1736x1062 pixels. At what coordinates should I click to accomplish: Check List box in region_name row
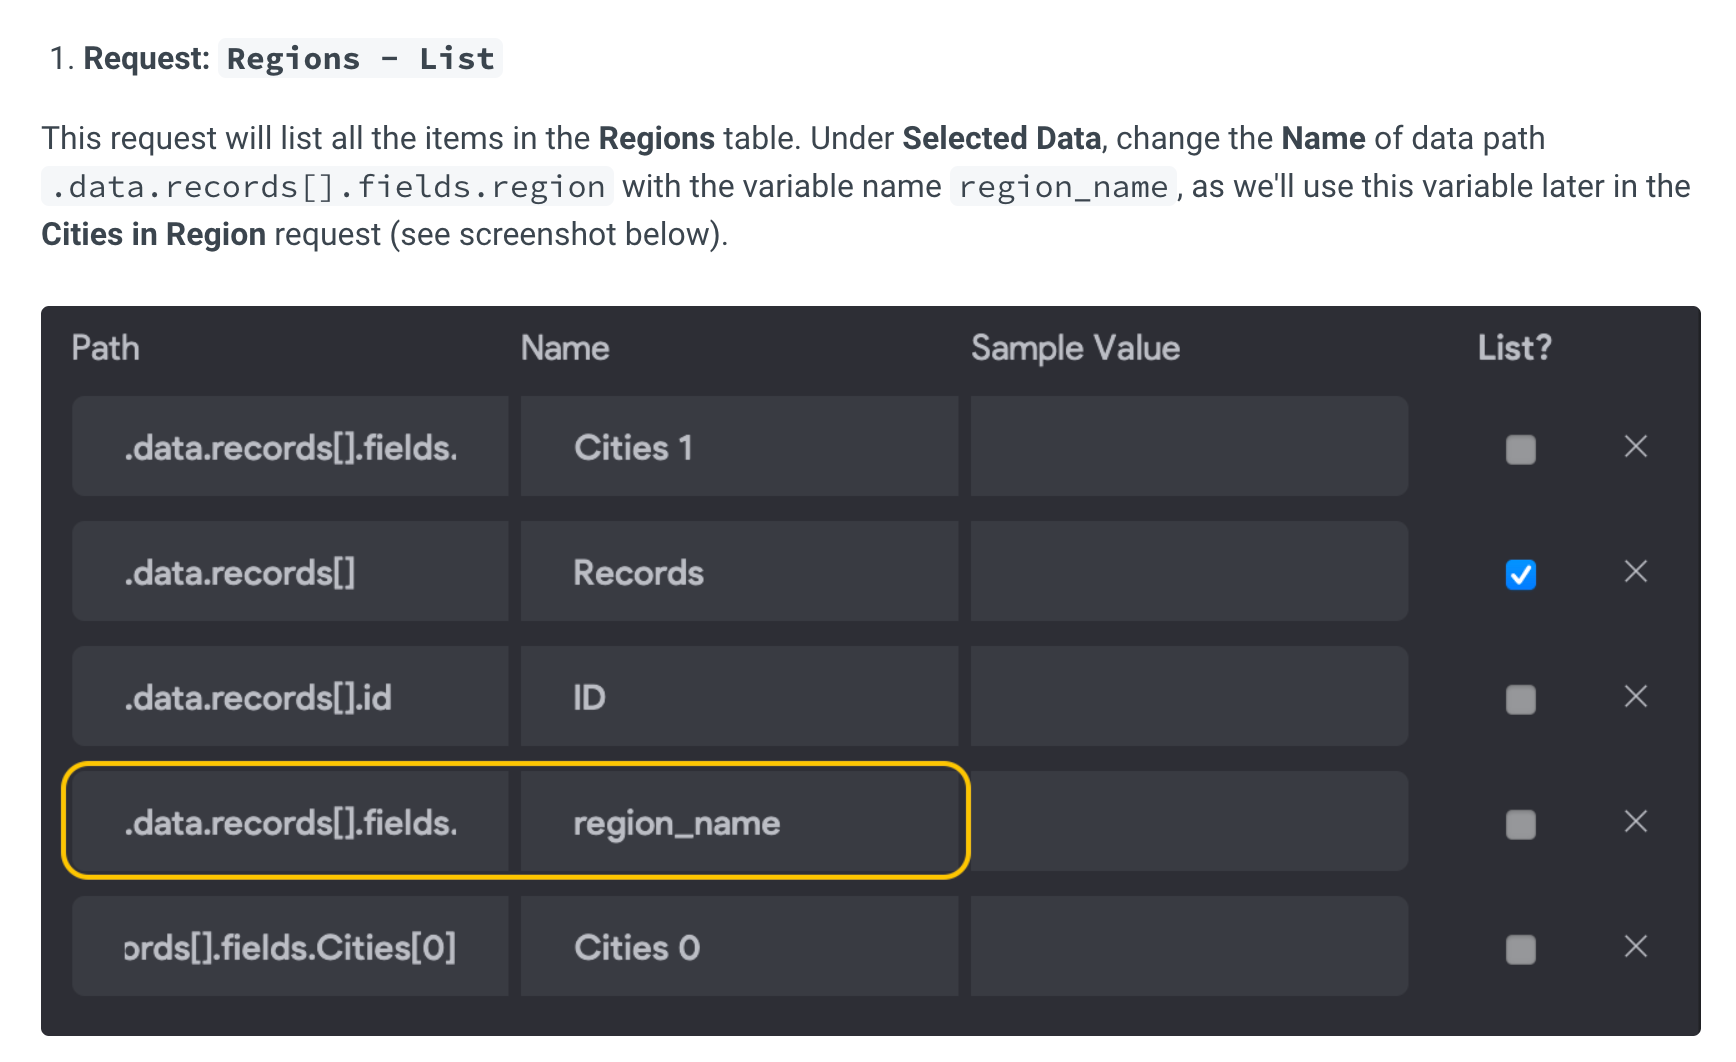(1520, 824)
